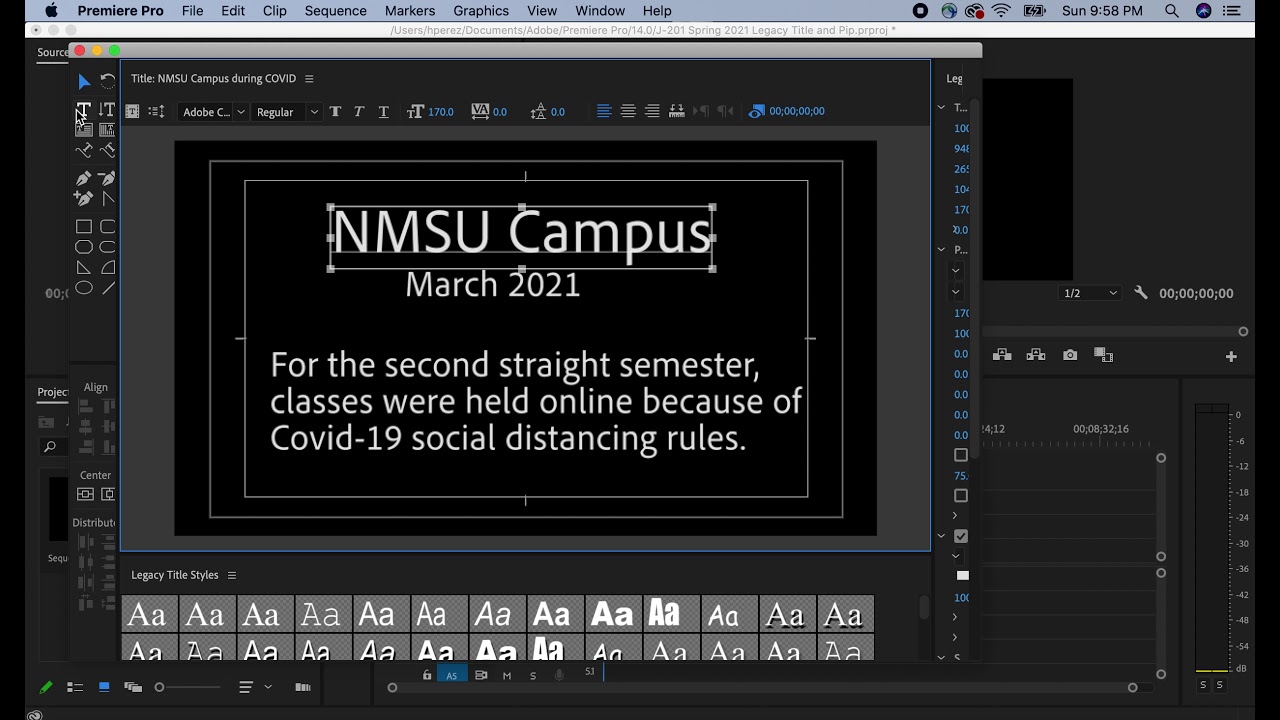Open the Sequence menu

(x=335, y=11)
